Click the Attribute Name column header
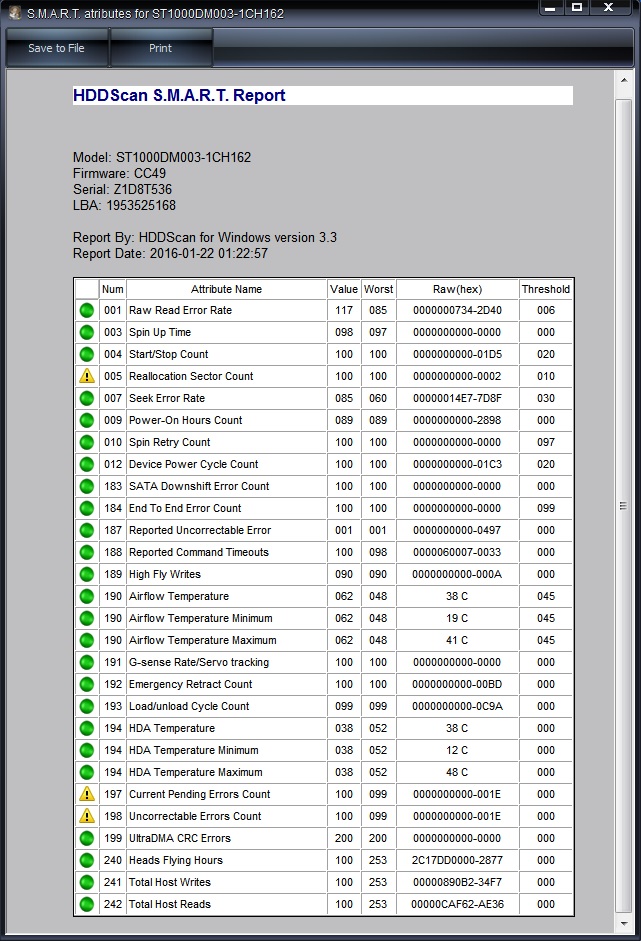641x941 pixels. pyautogui.click(x=226, y=289)
